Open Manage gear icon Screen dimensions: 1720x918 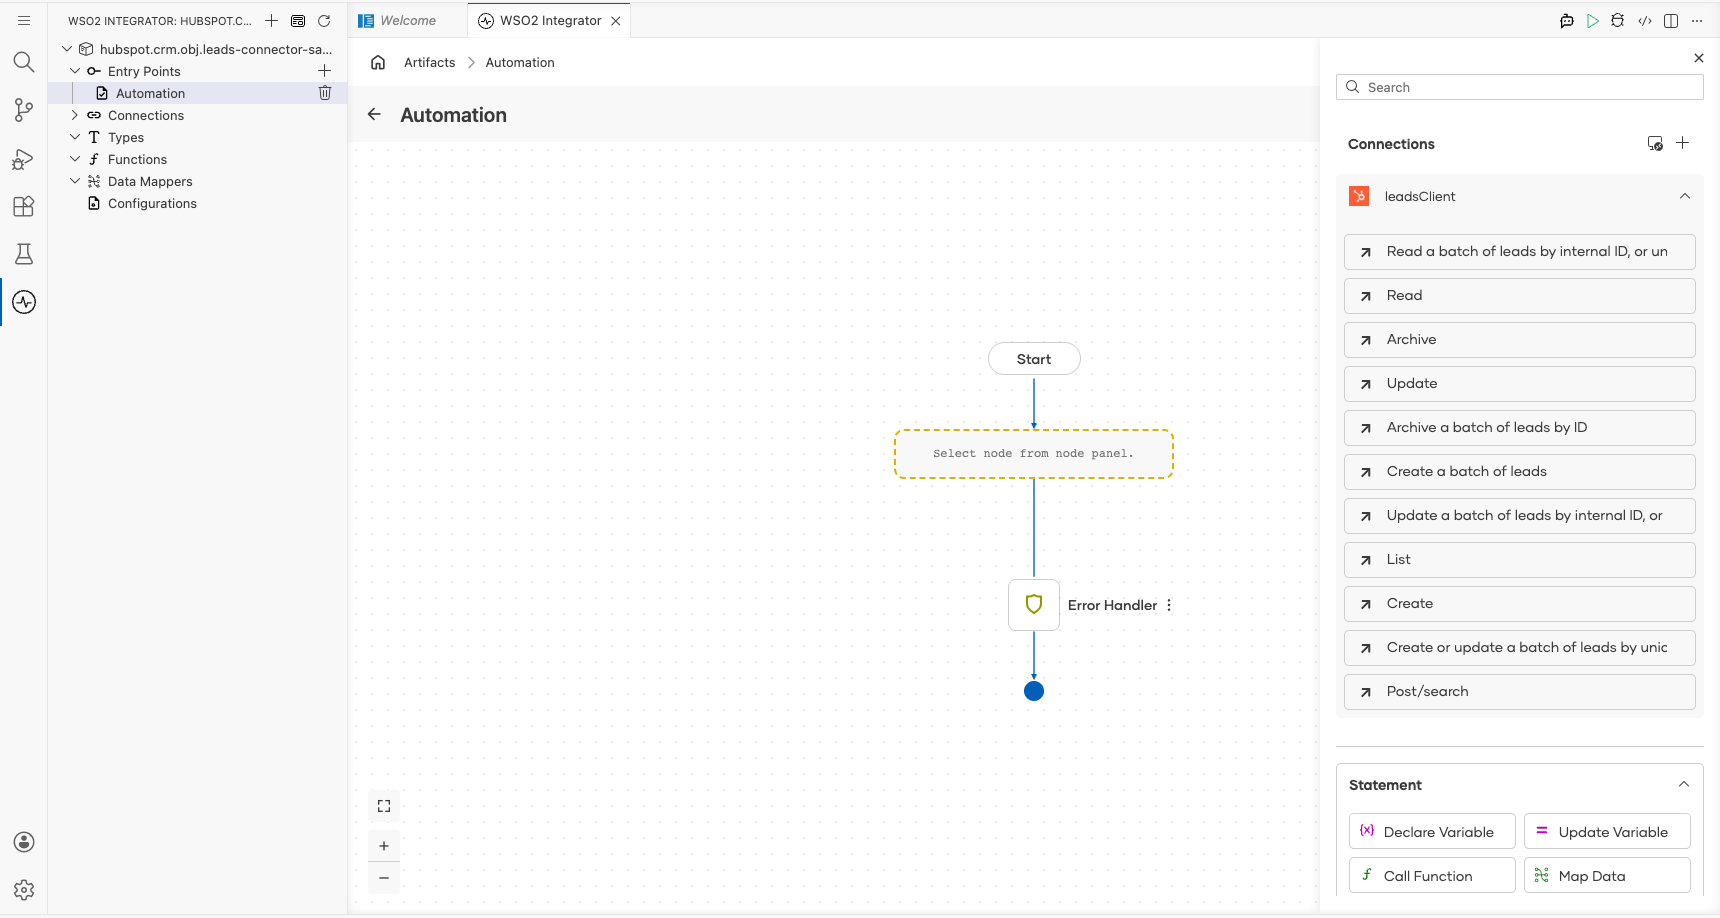point(24,890)
